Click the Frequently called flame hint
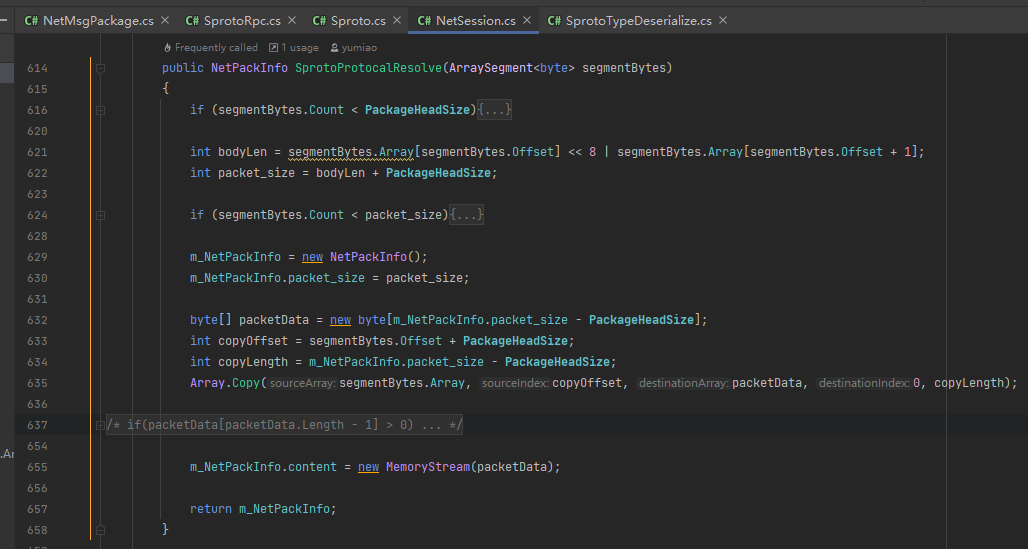This screenshot has width=1028, height=549. 210,47
